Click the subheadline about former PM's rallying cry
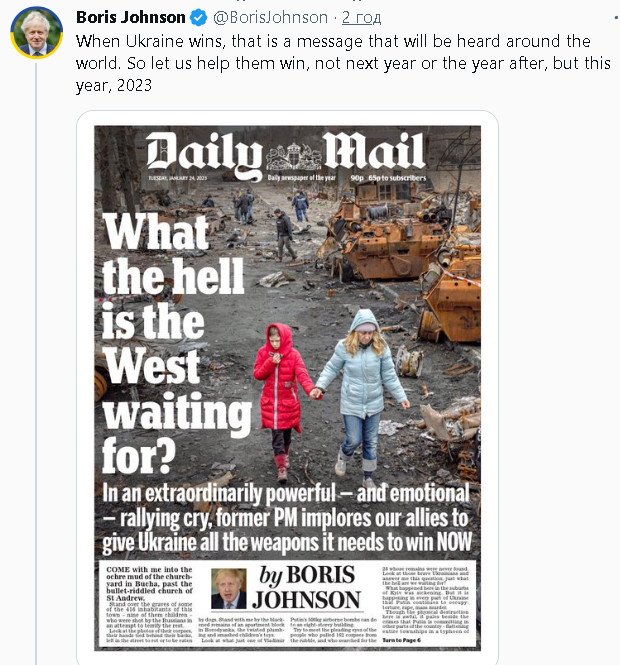Screen dimensions: 620x665 (x=287, y=518)
